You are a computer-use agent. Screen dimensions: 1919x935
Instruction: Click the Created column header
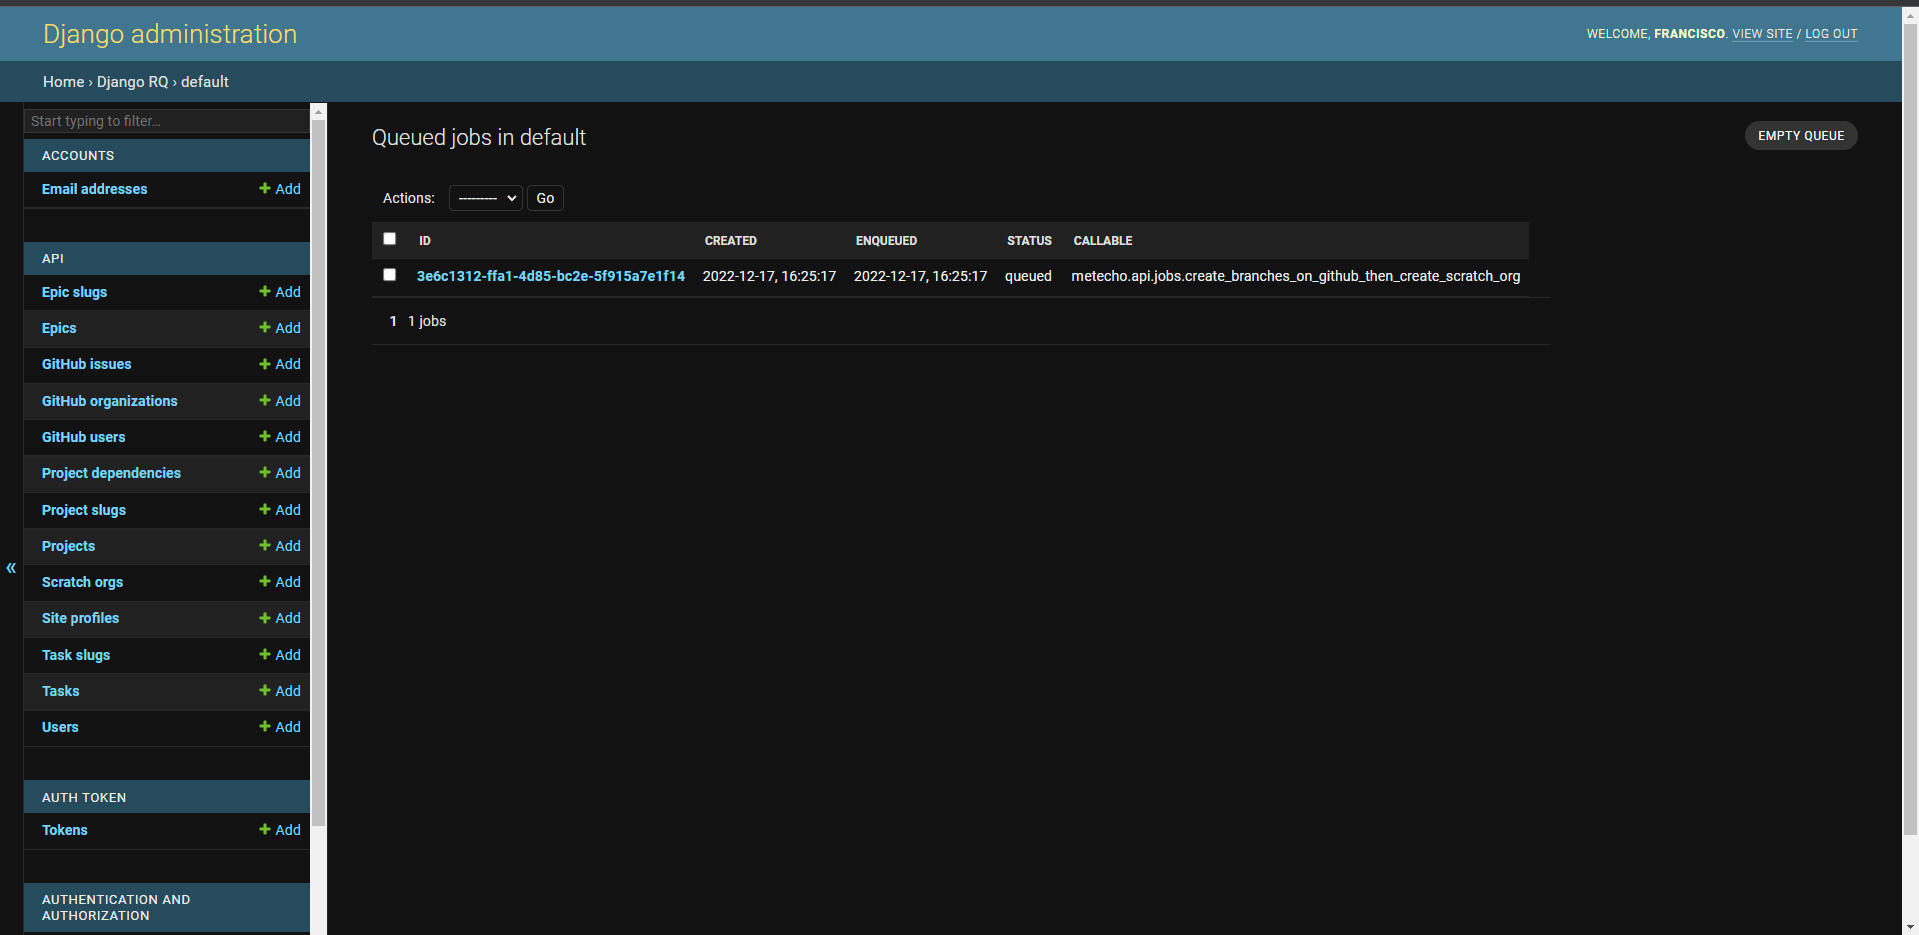tap(731, 241)
